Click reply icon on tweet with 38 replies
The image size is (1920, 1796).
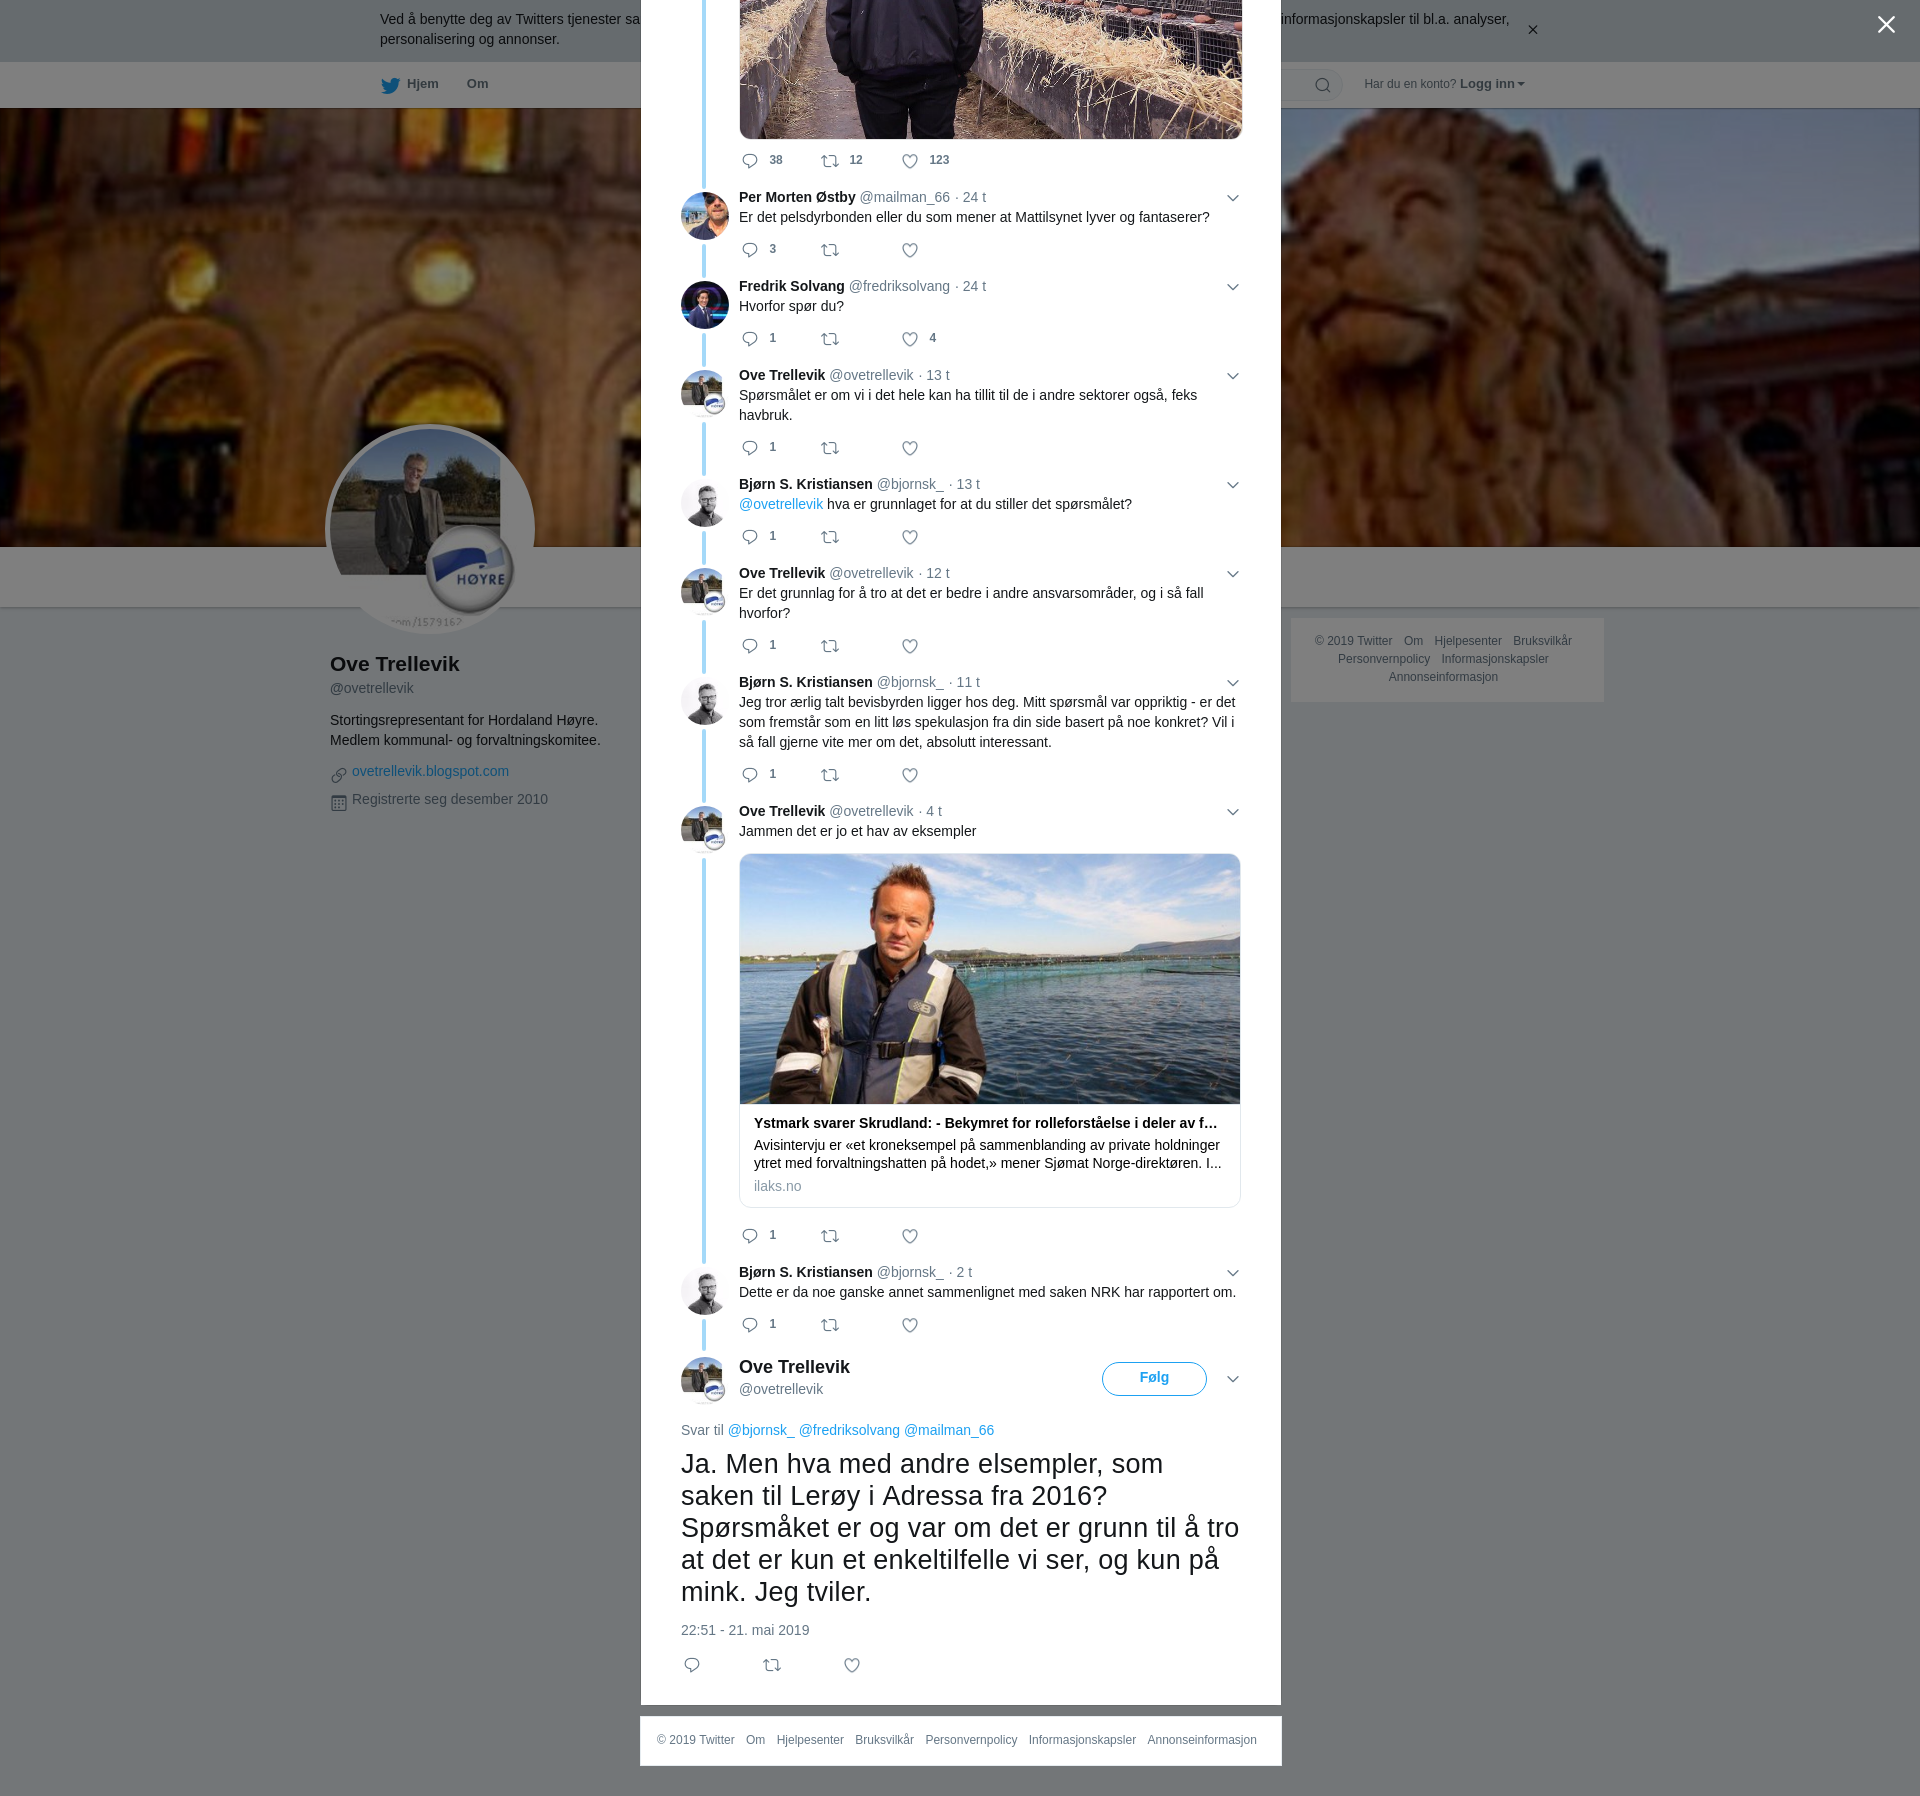pos(750,161)
